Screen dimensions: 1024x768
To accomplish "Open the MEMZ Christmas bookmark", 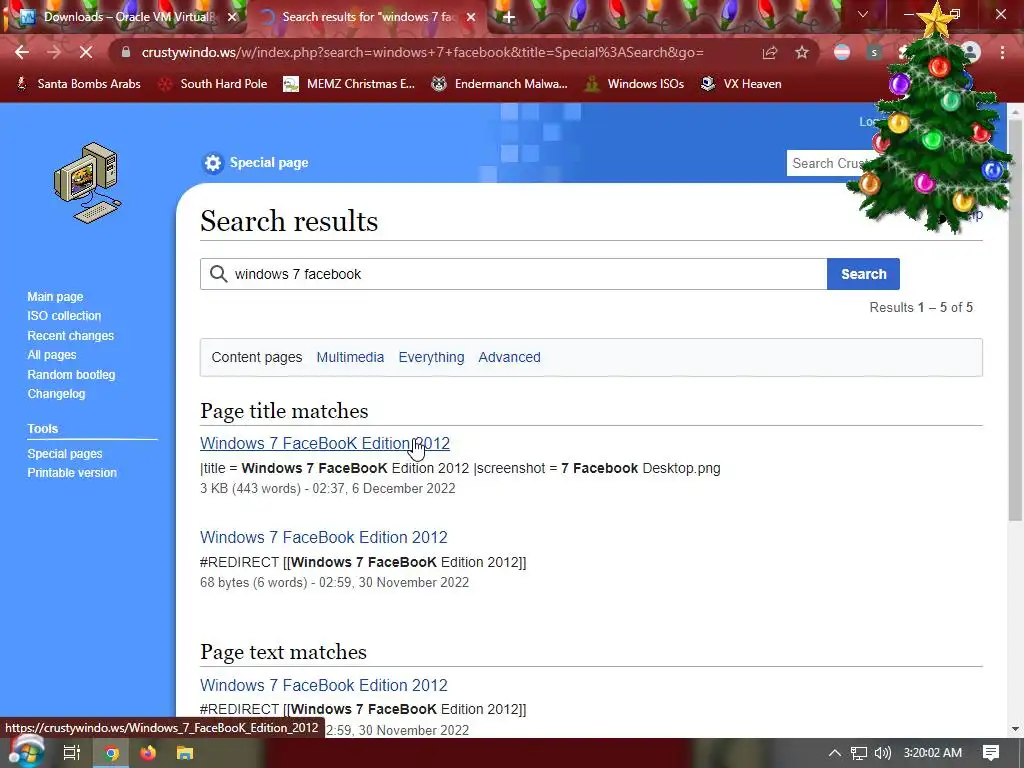I will tap(349, 84).
